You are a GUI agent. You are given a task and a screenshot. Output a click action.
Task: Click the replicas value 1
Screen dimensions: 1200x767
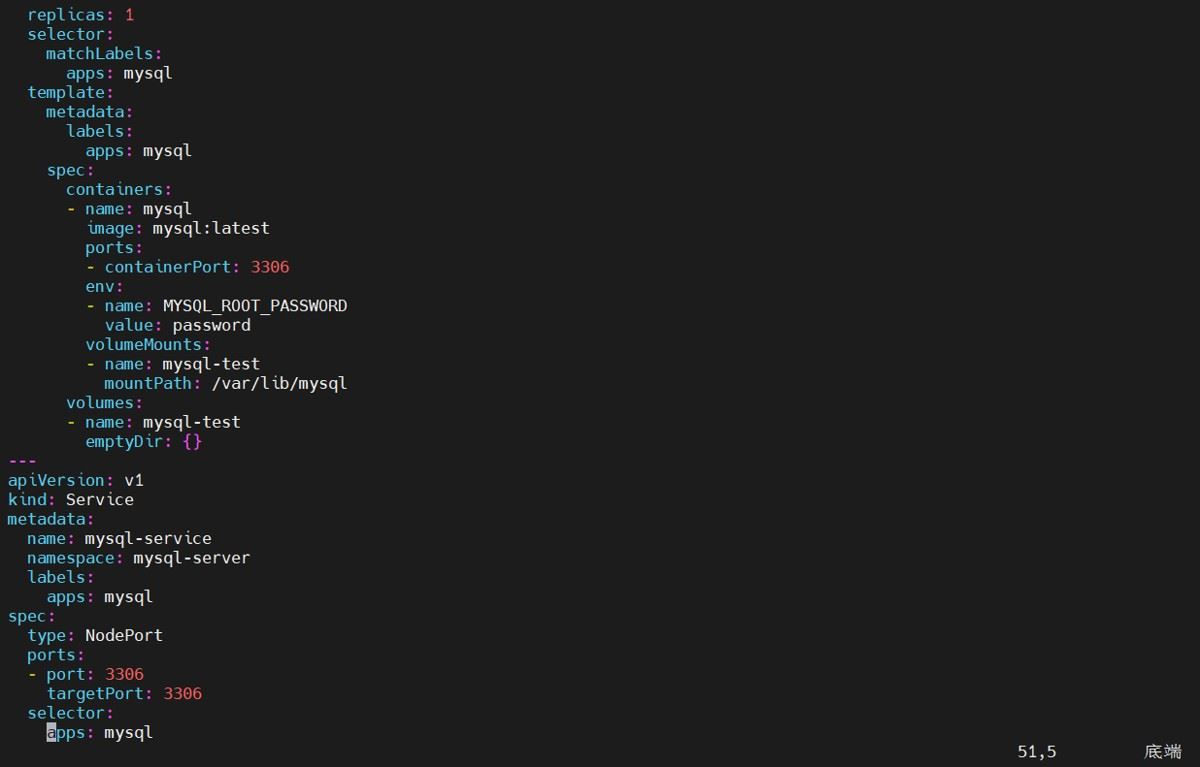(x=129, y=15)
